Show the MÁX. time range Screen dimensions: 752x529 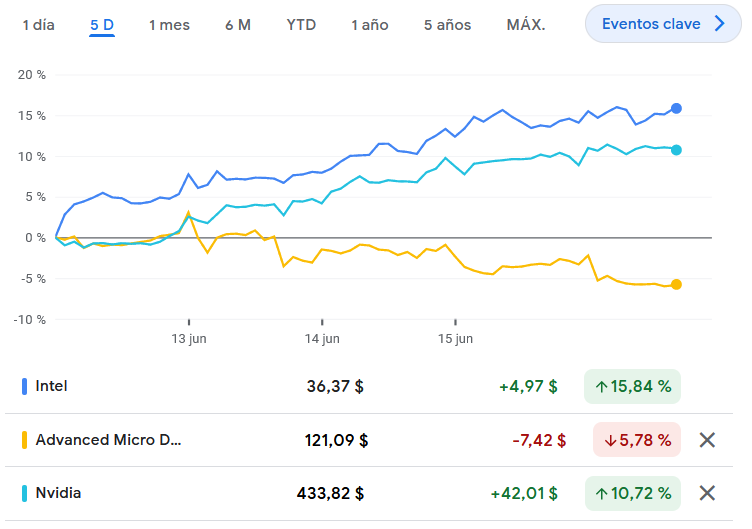[526, 25]
